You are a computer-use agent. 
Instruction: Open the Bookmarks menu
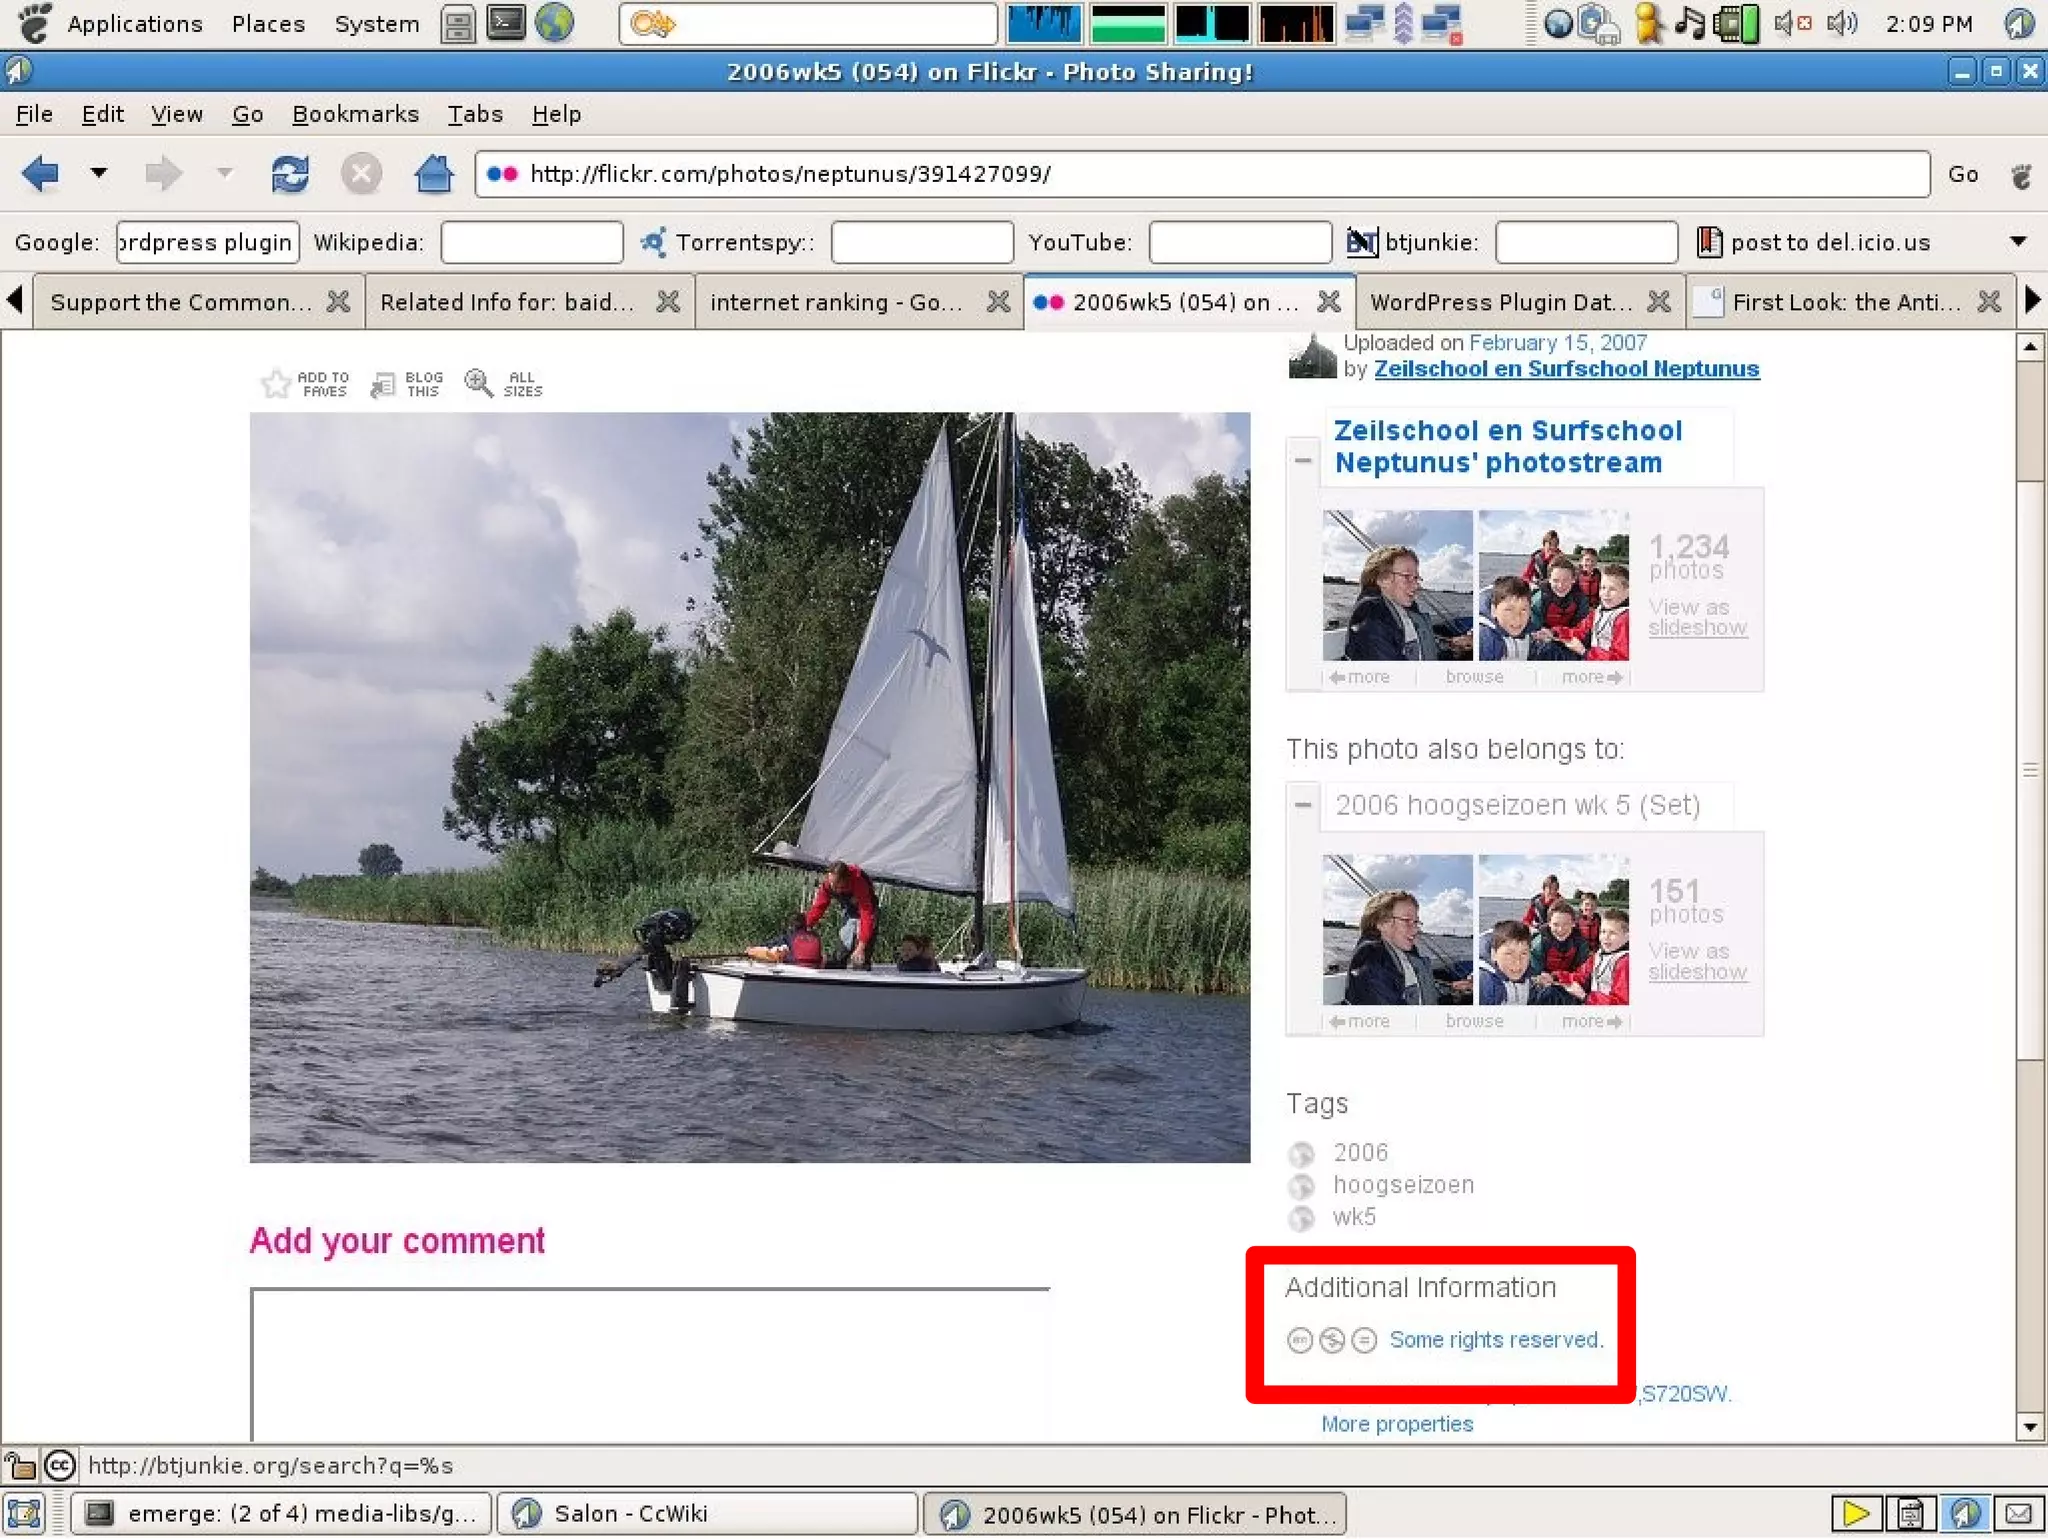[355, 114]
